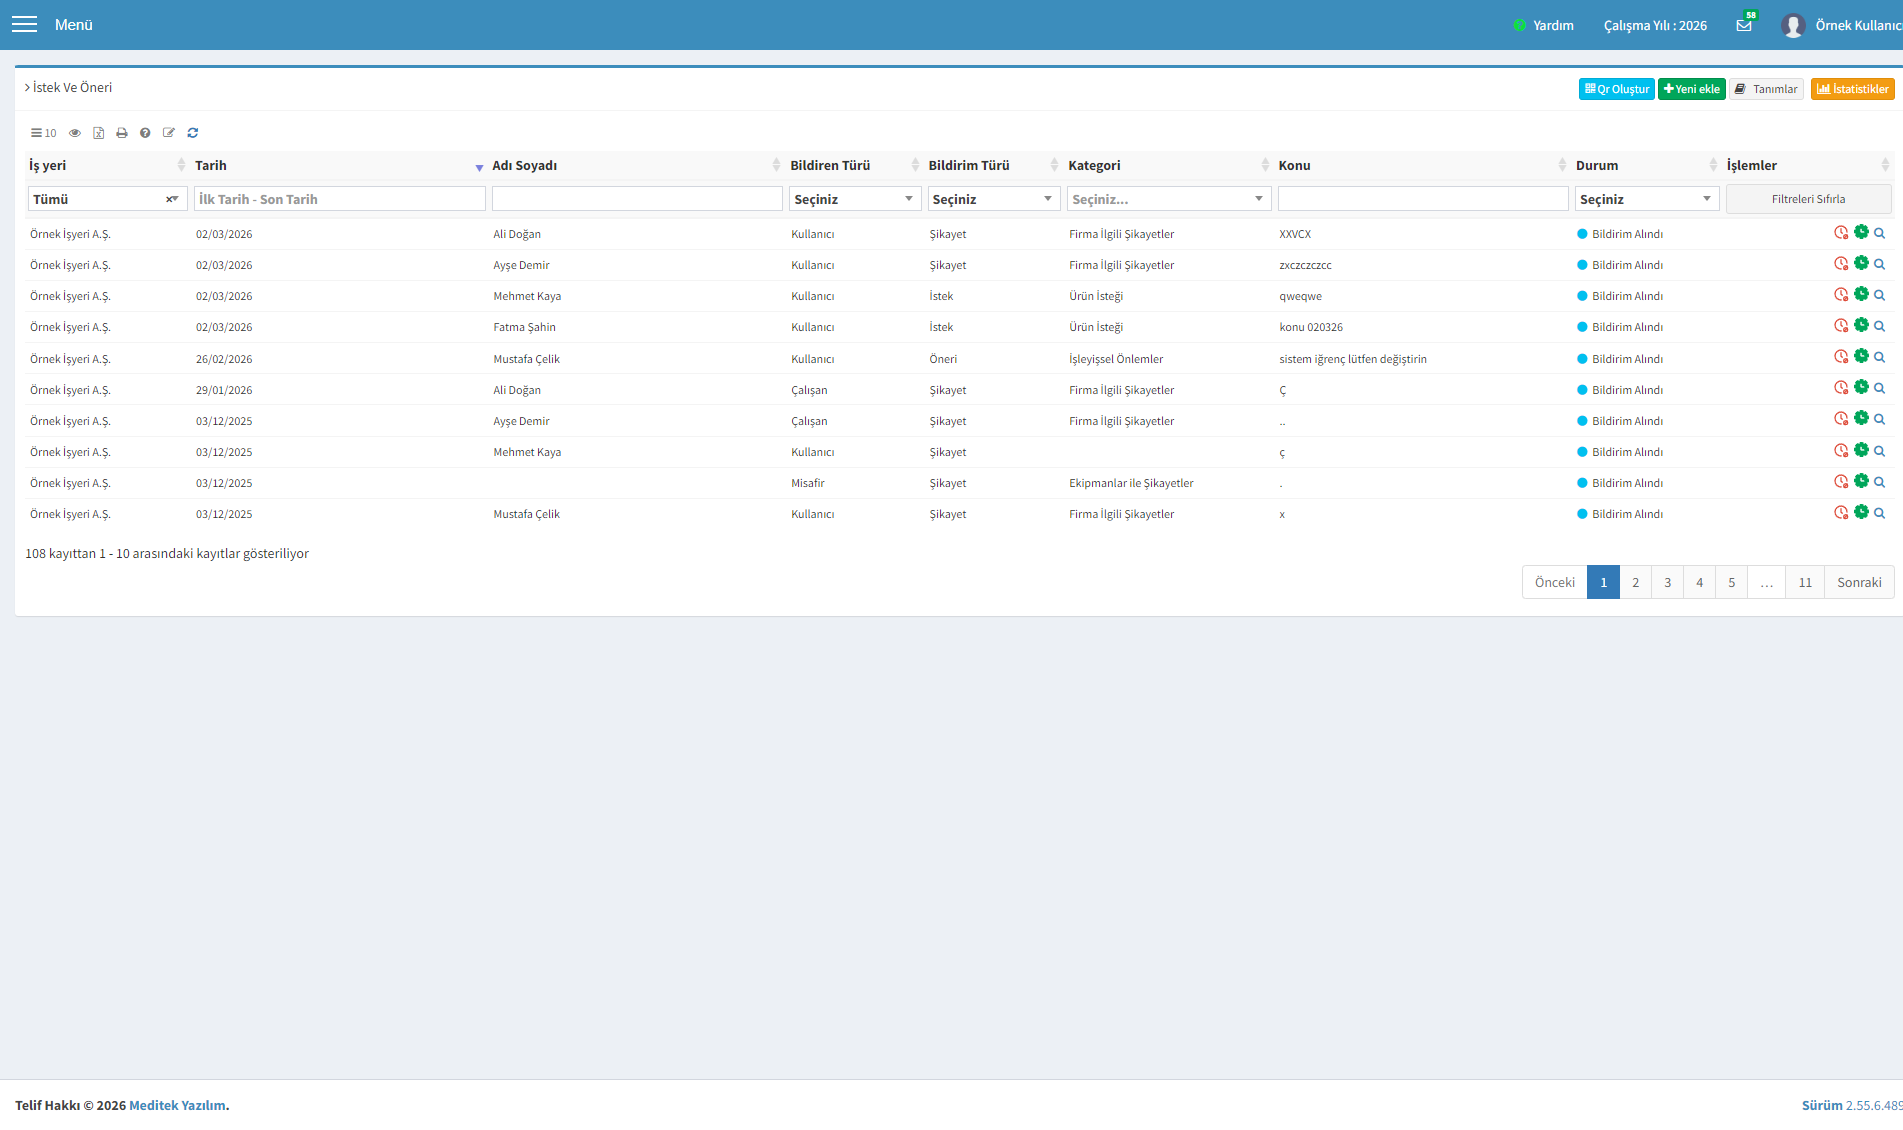Sort table by Tarih column header

click(339, 165)
